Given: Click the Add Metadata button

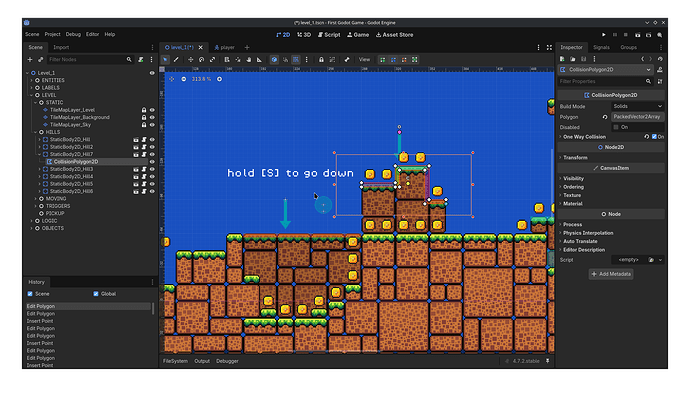Looking at the screenshot, I should (611, 274).
